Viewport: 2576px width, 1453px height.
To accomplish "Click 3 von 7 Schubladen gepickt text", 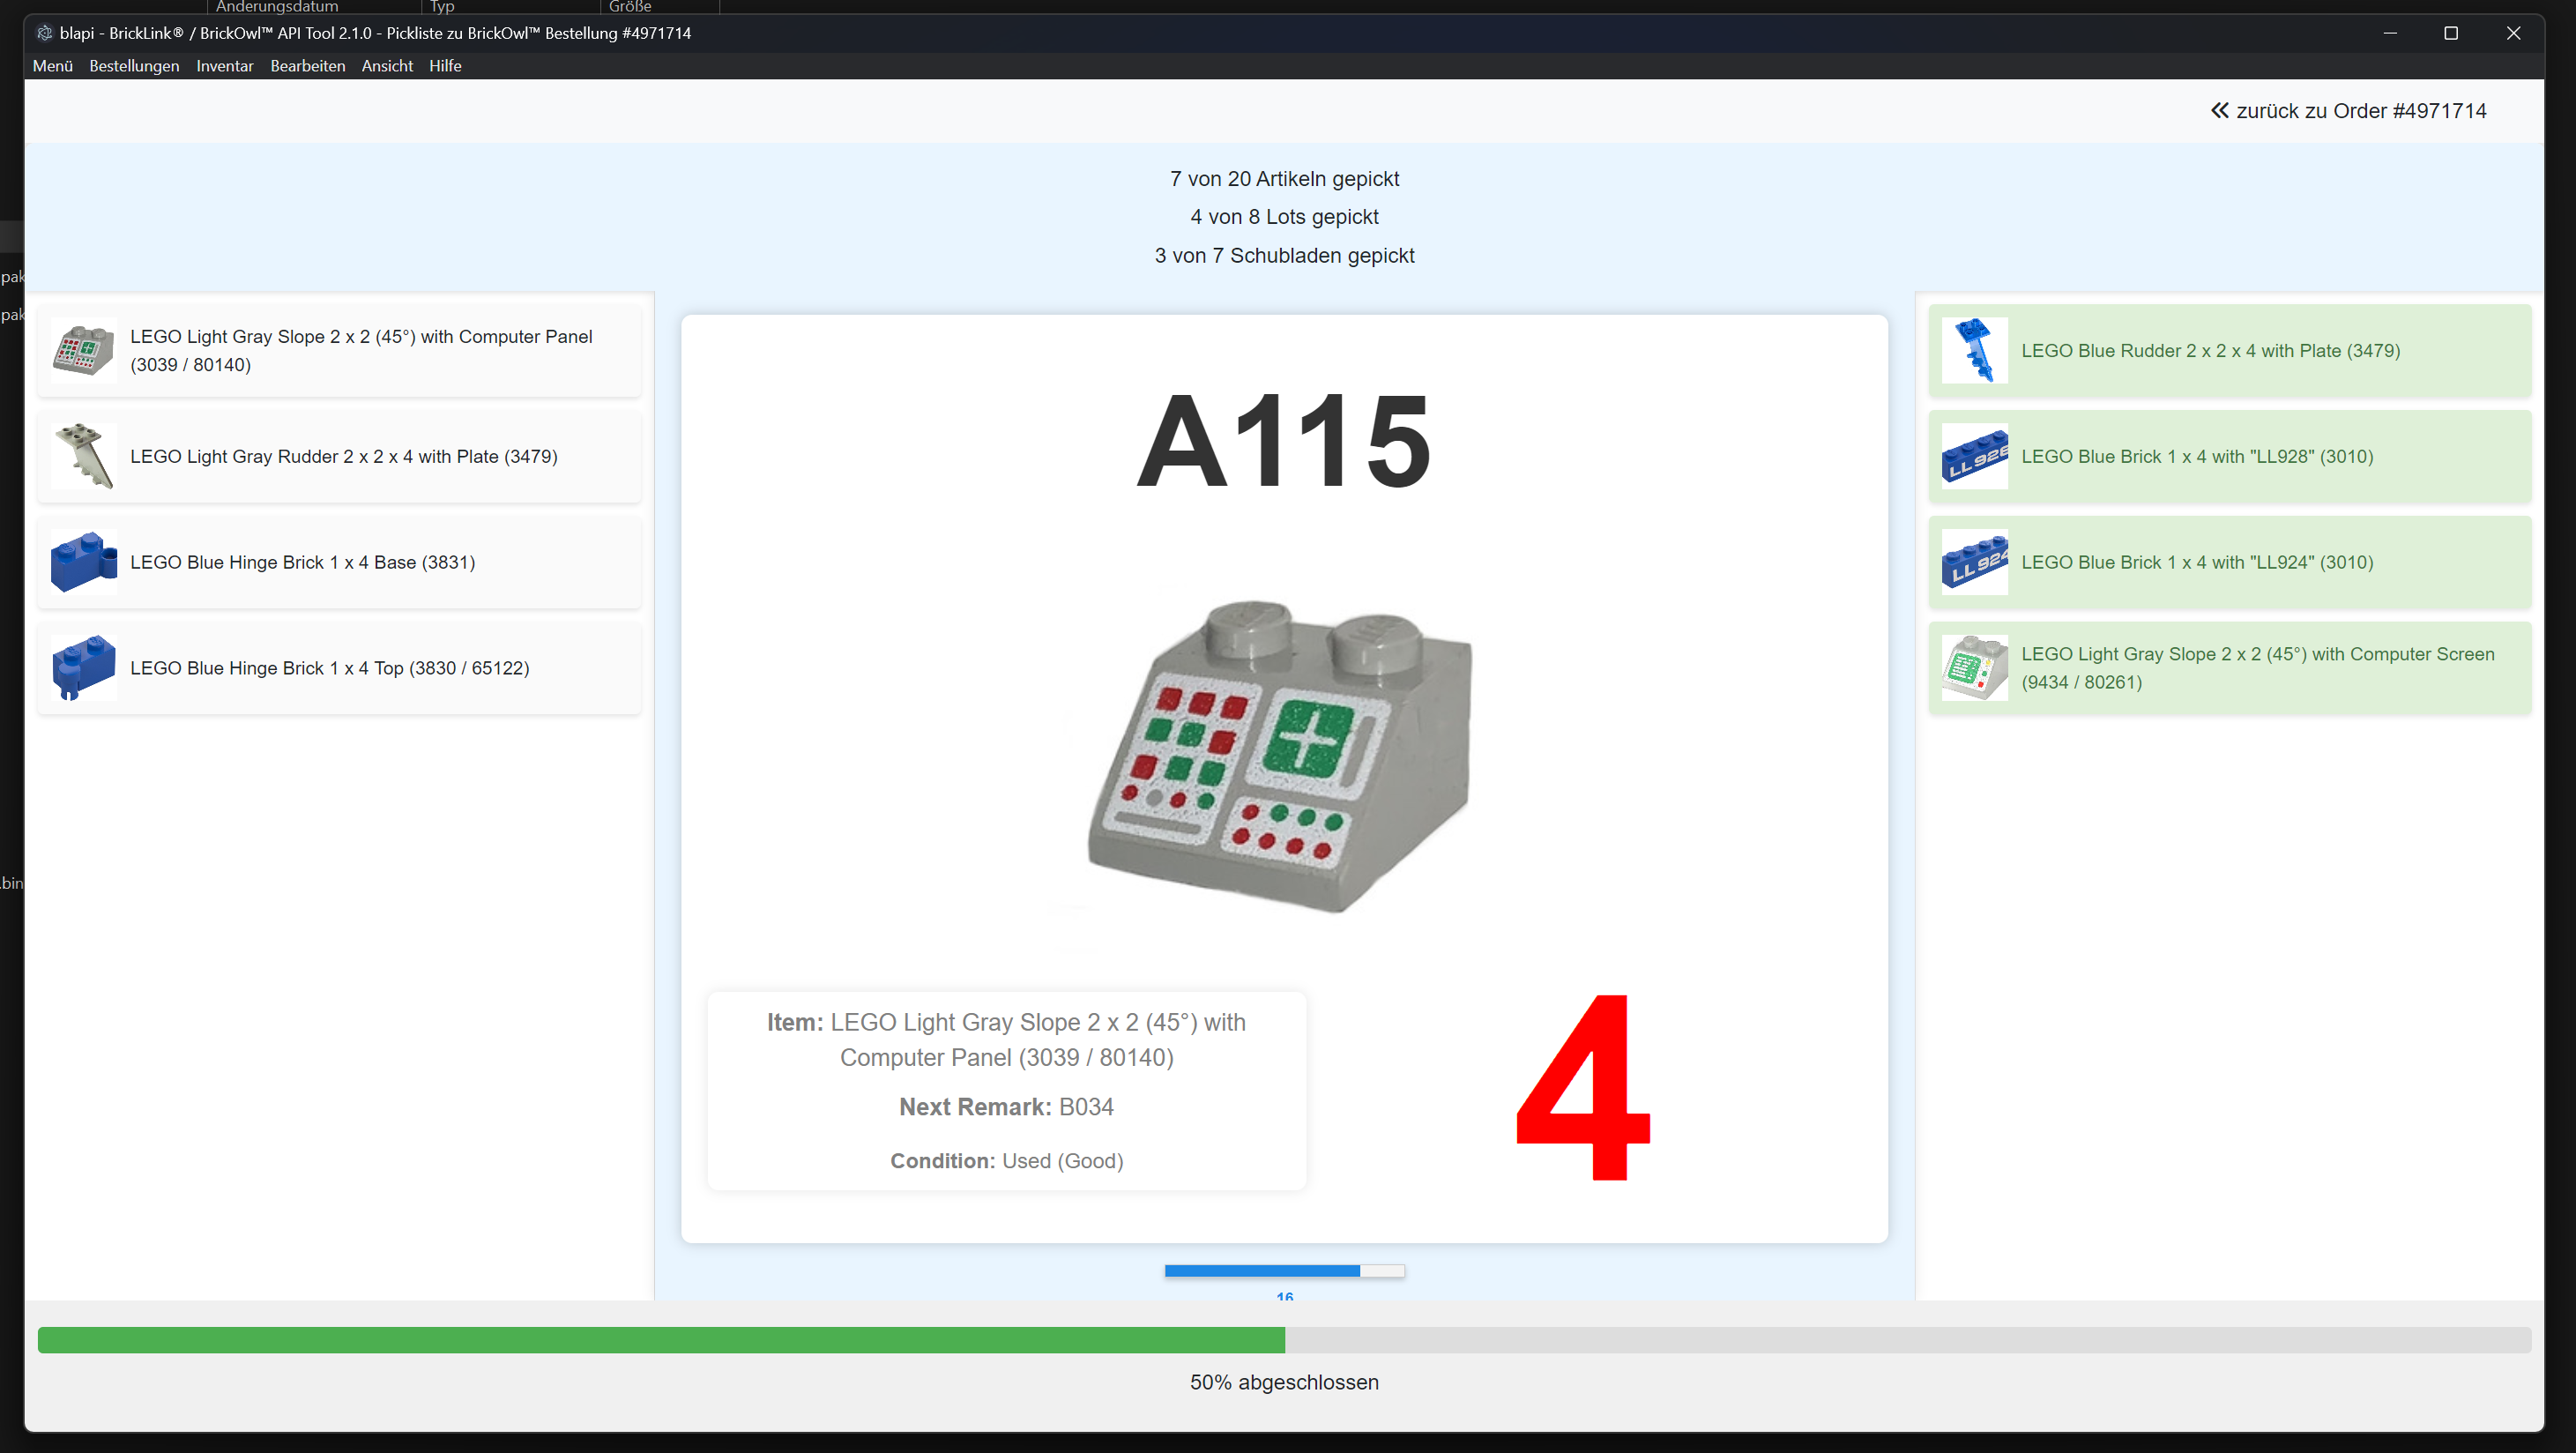I will point(1284,256).
